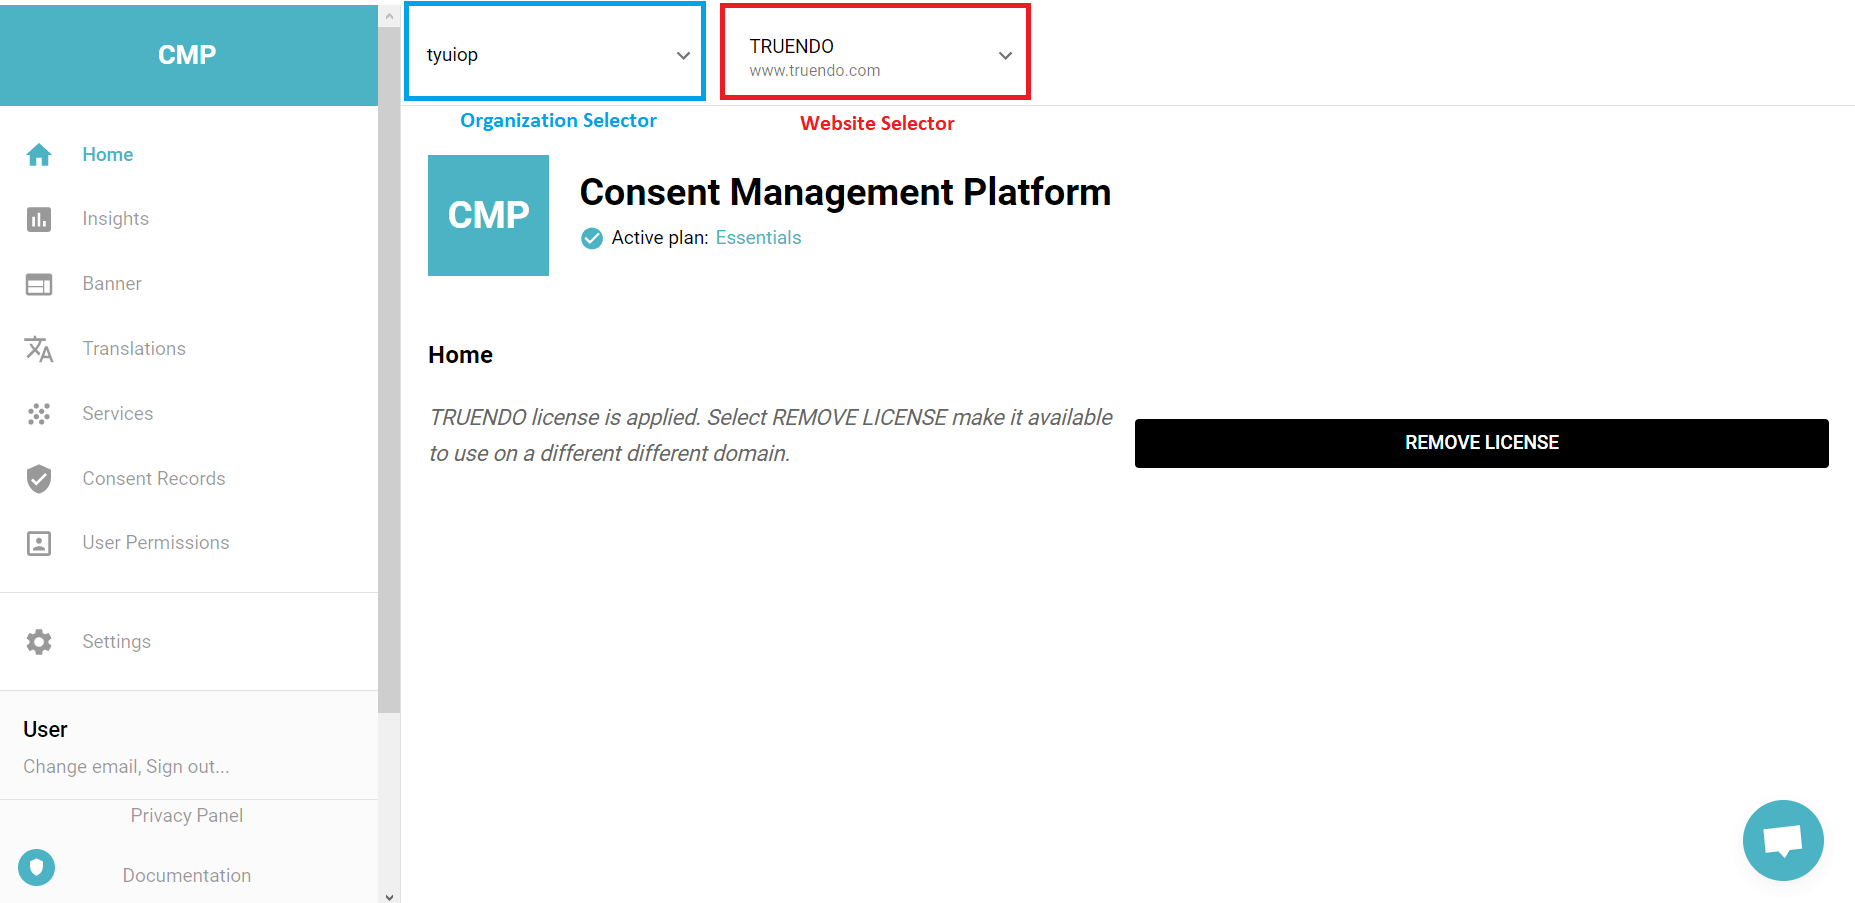
Task: Click the CMP square logo tile
Action: point(488,215)
